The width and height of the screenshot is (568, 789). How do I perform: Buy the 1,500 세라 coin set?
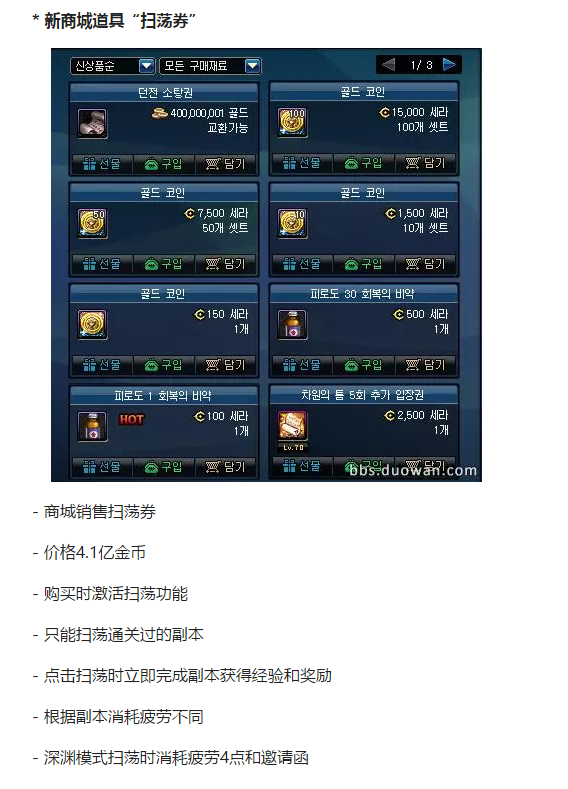coord(363,264)
